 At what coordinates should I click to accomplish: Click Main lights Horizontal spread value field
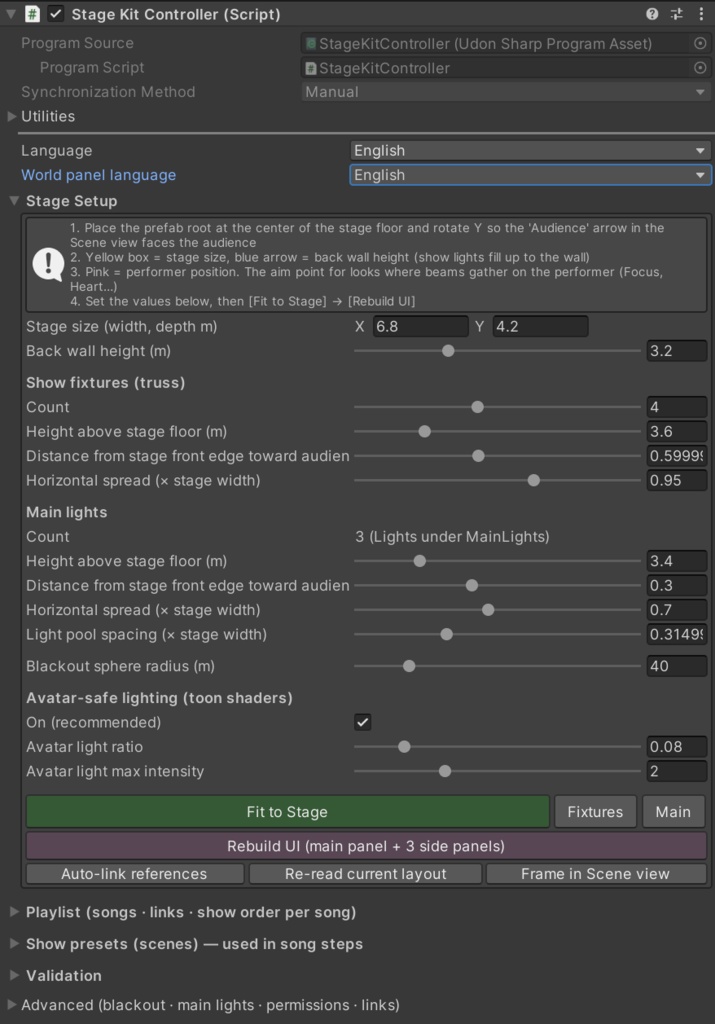pos(676,610)
